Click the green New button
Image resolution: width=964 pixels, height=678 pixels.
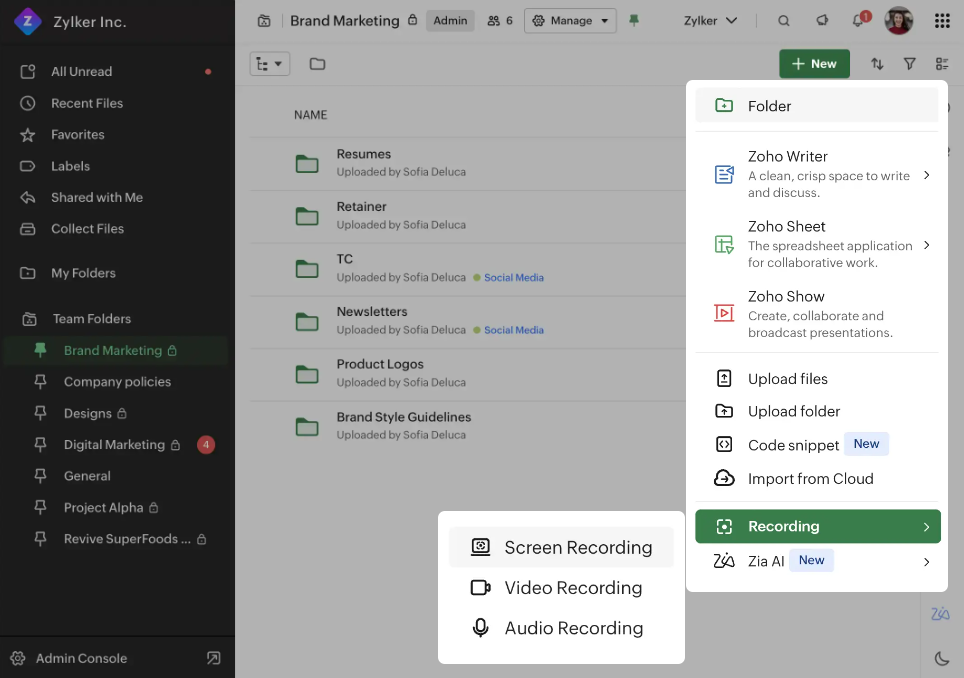point(814,64)
